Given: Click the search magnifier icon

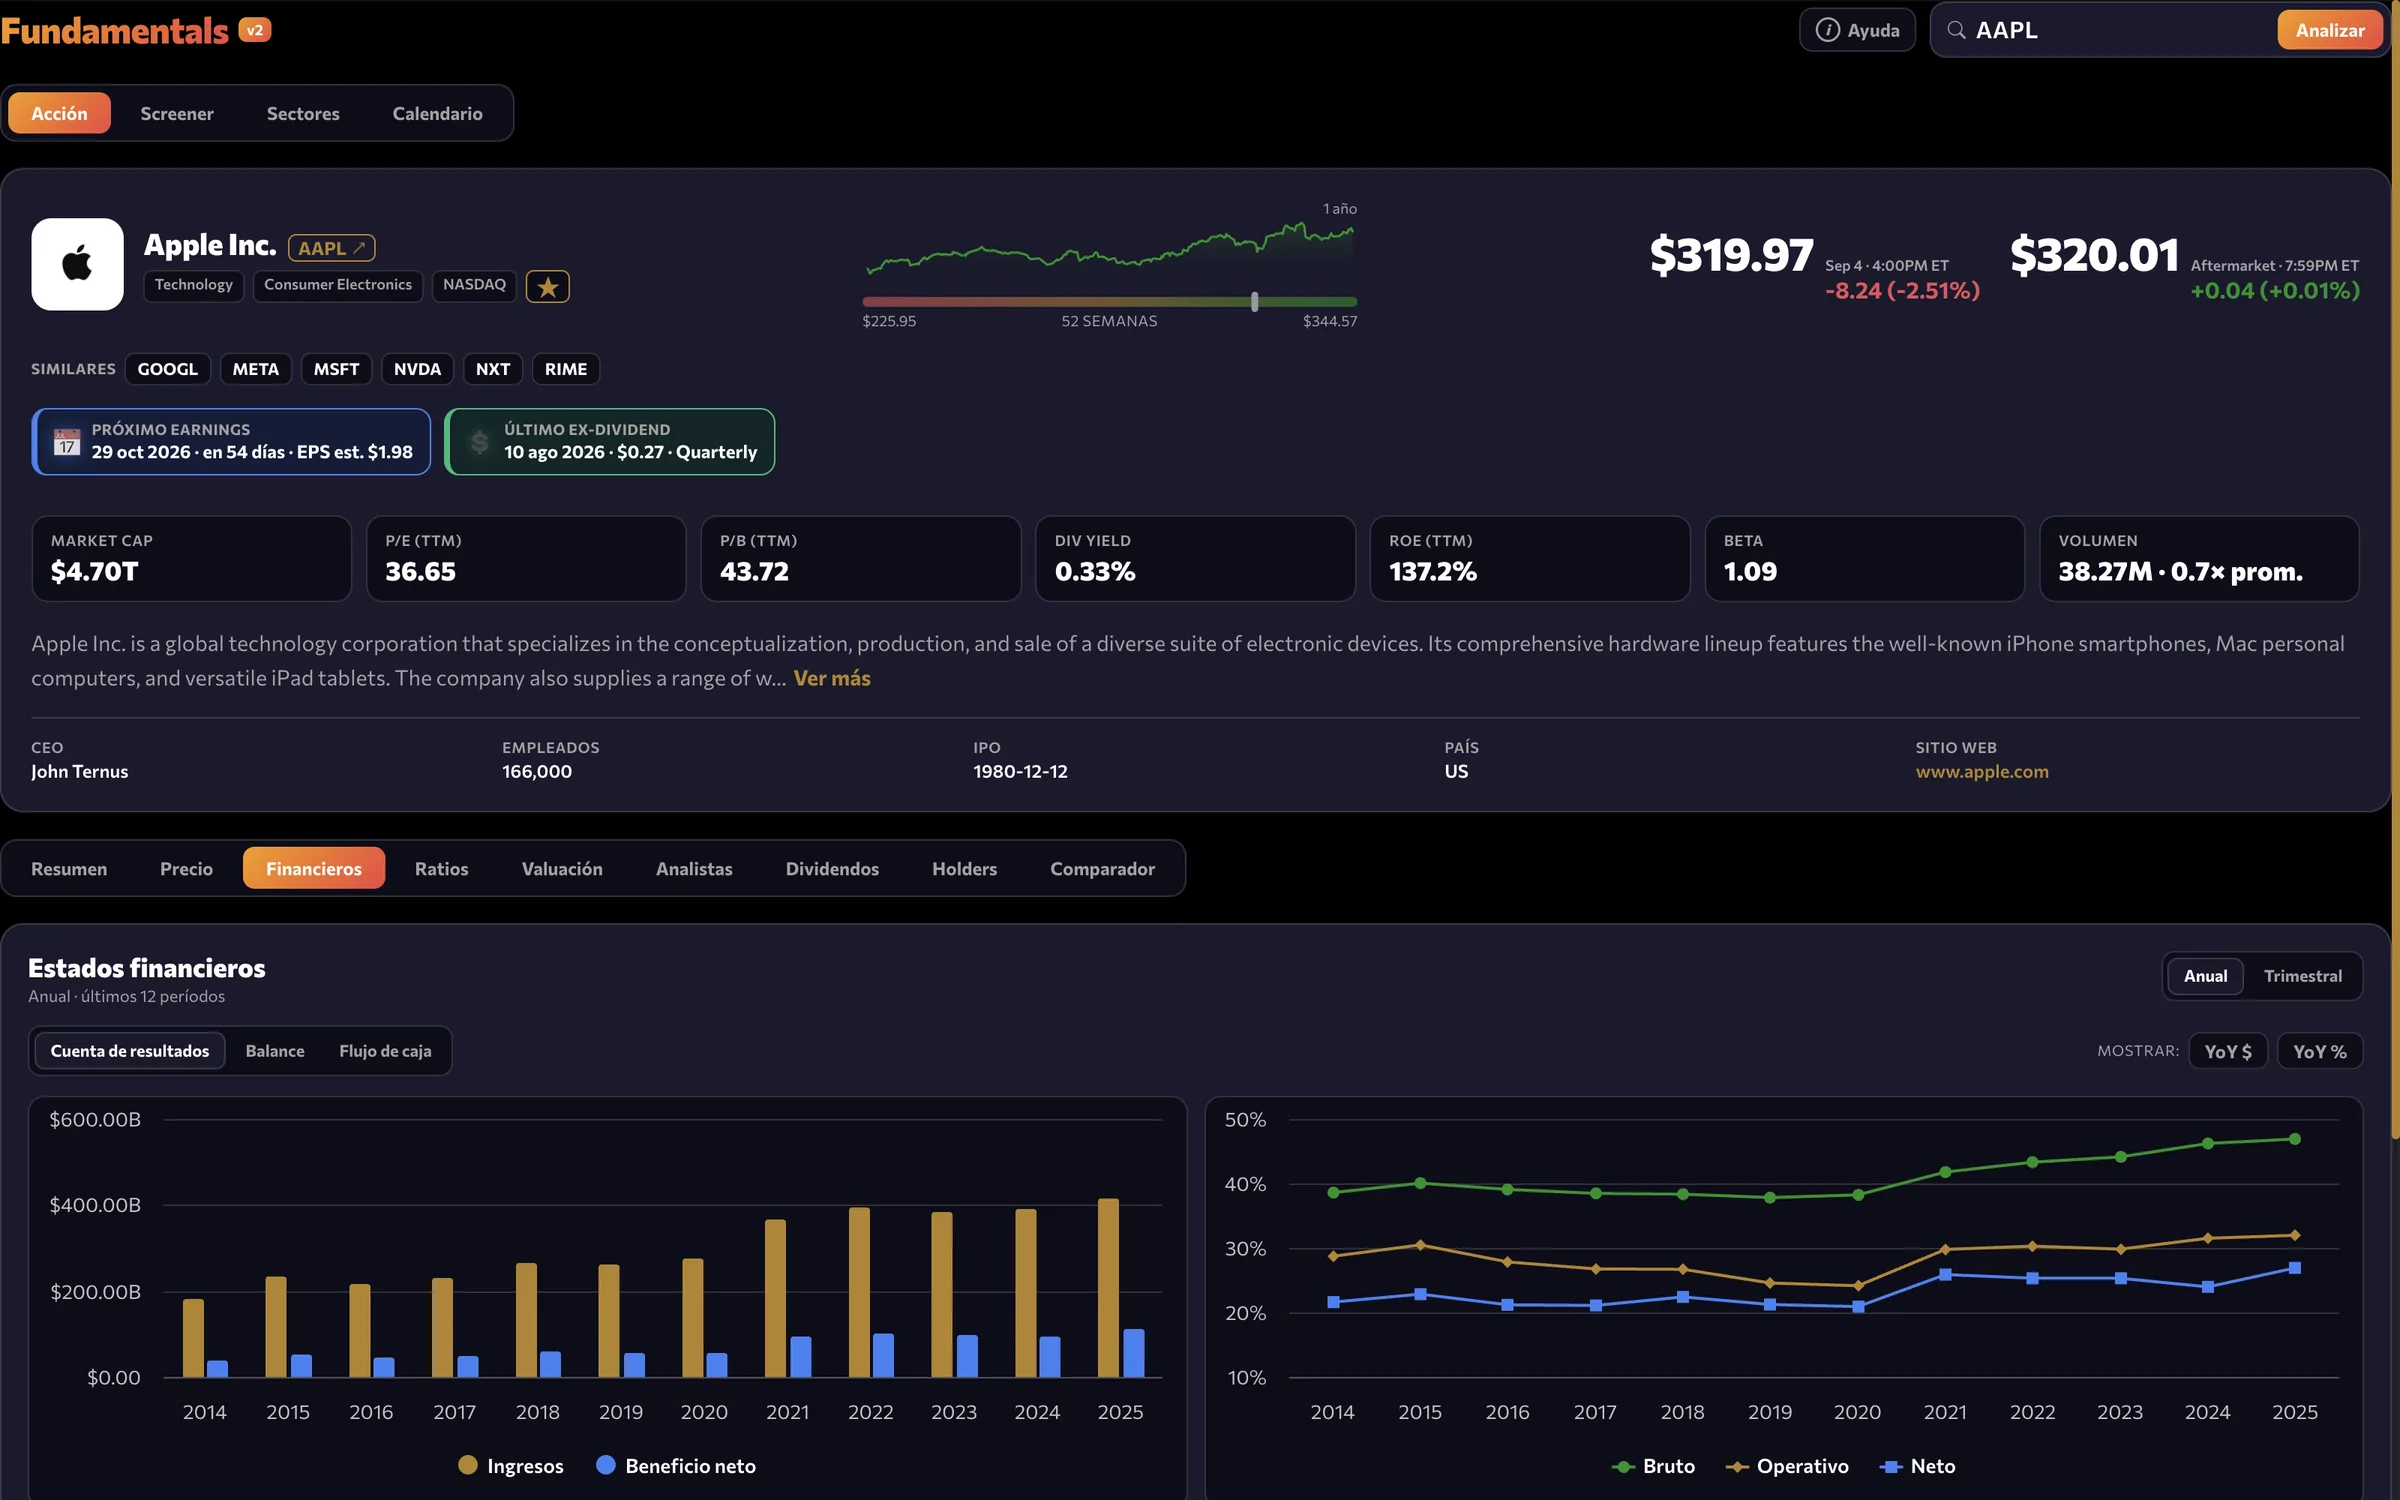Looking at the screenshot, I should click(x=1957, y=30).
